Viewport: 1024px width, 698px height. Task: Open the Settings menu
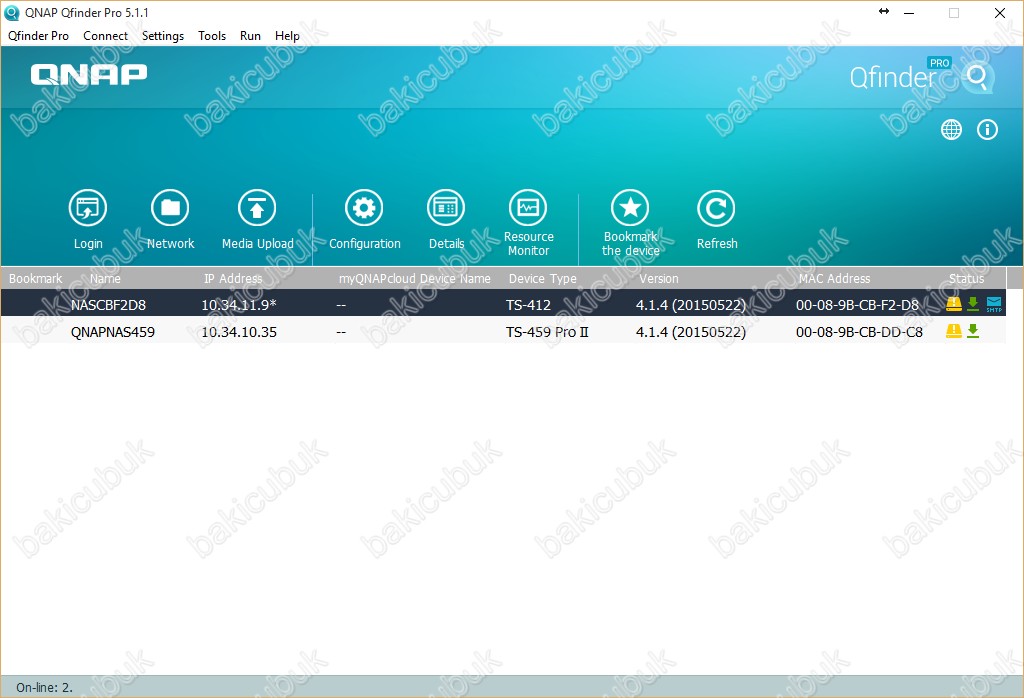pyautogui.click(x=163, y=36)
